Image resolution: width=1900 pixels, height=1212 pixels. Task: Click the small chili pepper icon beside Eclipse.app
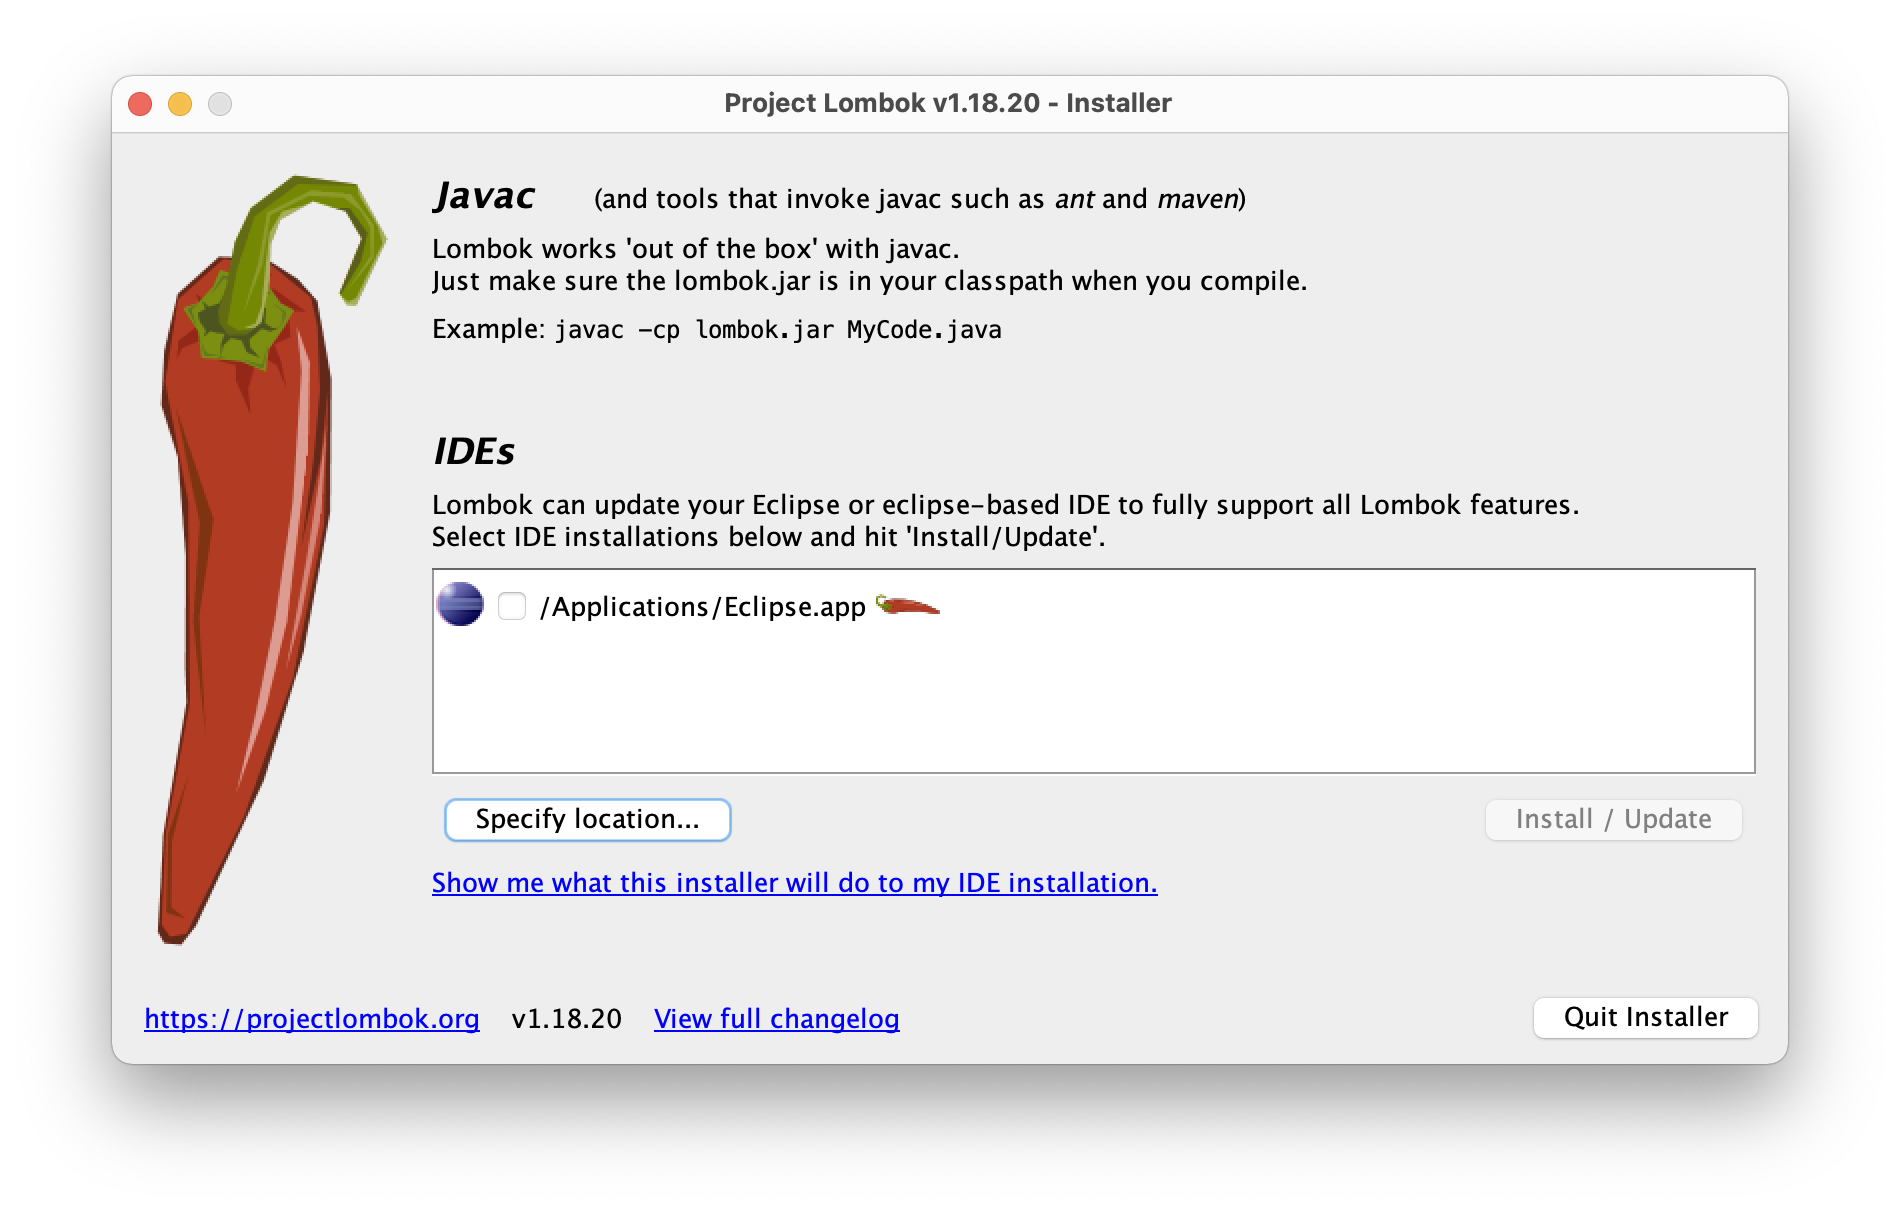click(x=907, y=605)
